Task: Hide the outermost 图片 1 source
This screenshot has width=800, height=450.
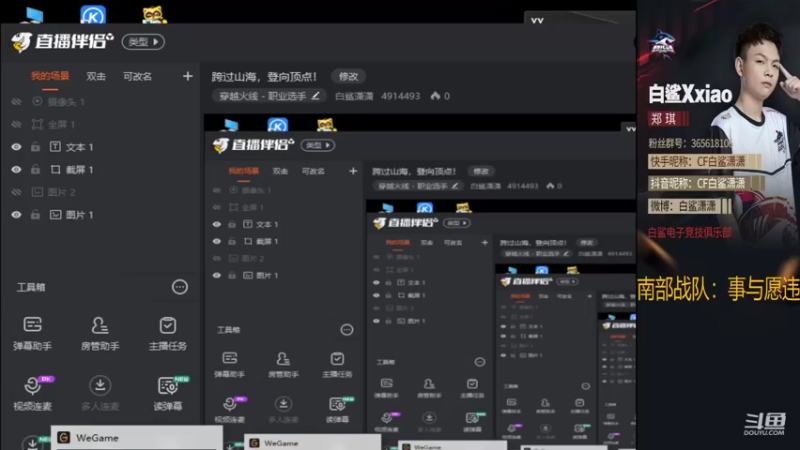Action: (16, 215)
